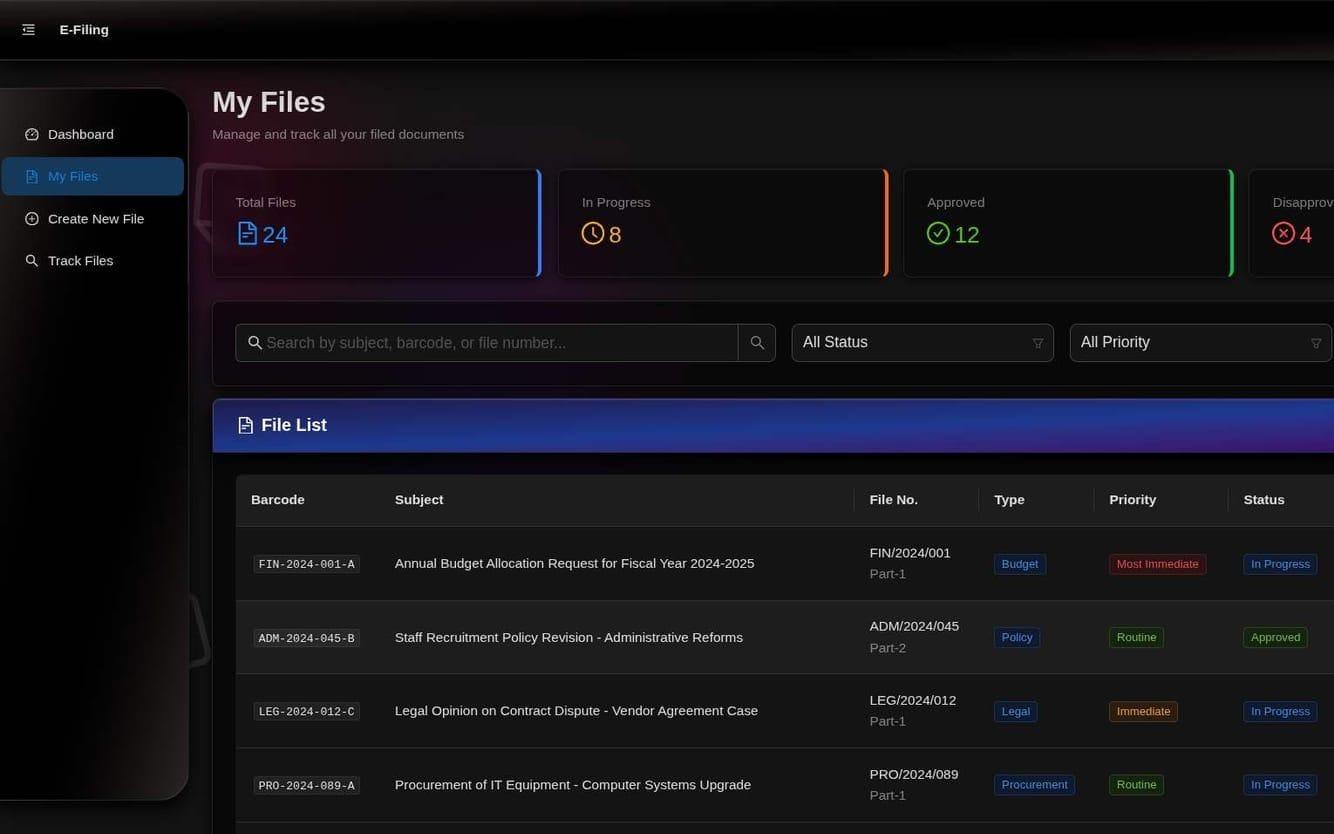The image size is (1334, 834).
Task: Click the Approved checkmark circle icon
Action: pos(938,234)
